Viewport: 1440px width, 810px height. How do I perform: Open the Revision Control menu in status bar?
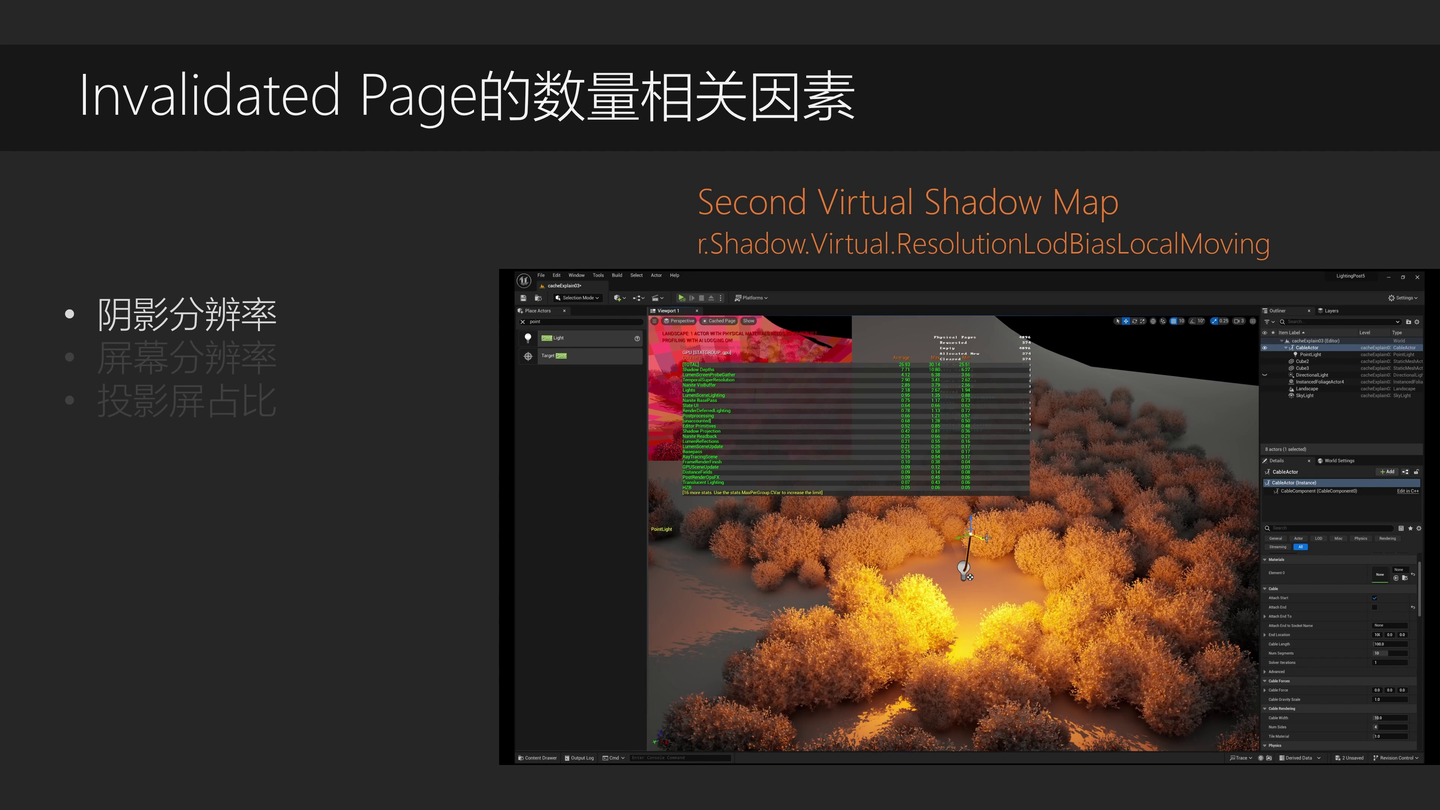point(1398,758)
